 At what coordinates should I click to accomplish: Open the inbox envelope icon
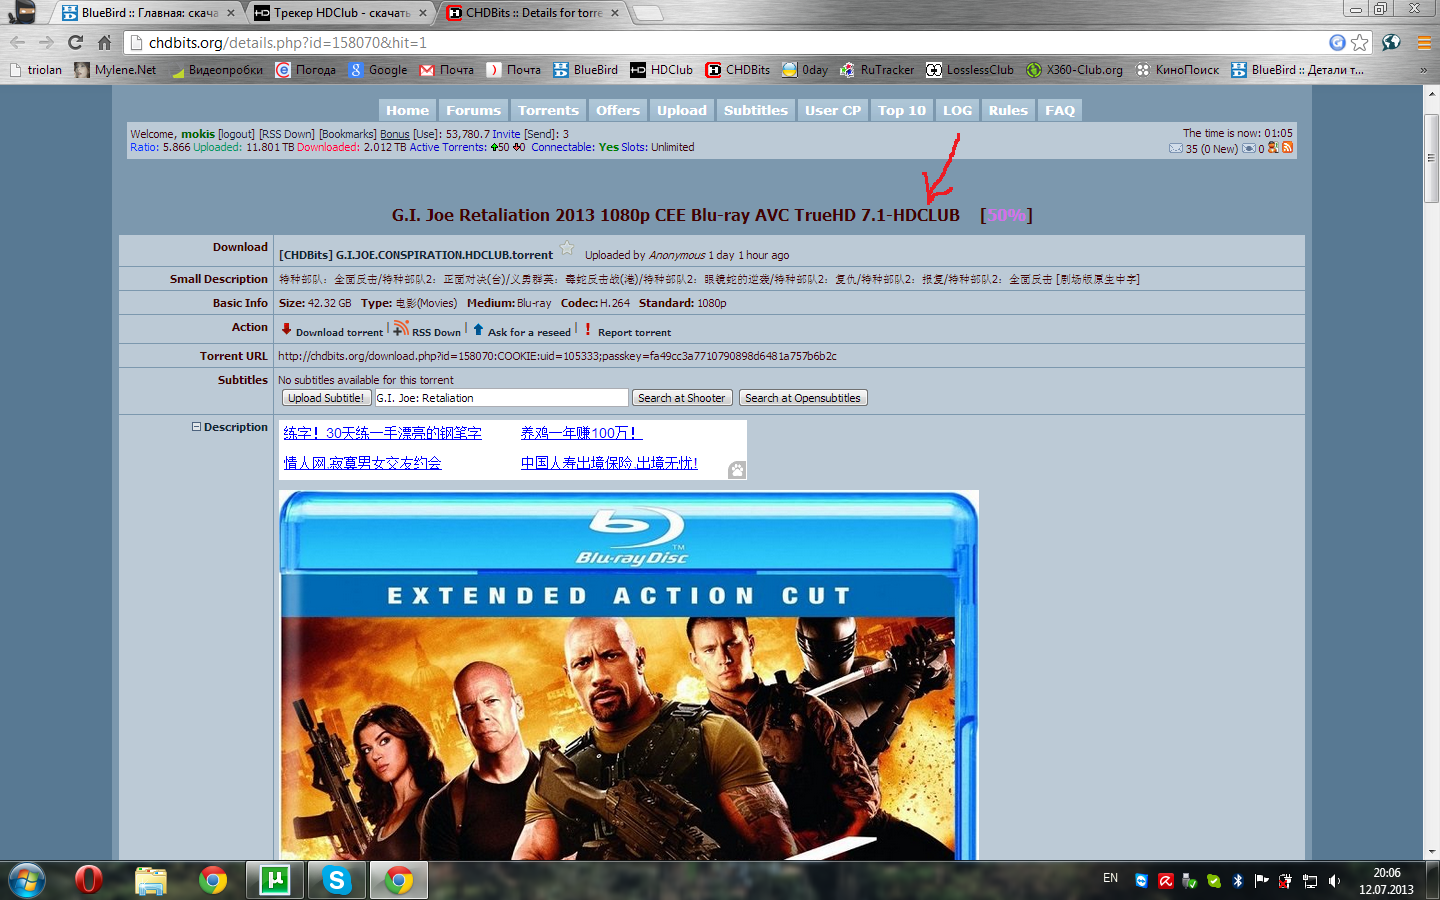coord(1176,148)
